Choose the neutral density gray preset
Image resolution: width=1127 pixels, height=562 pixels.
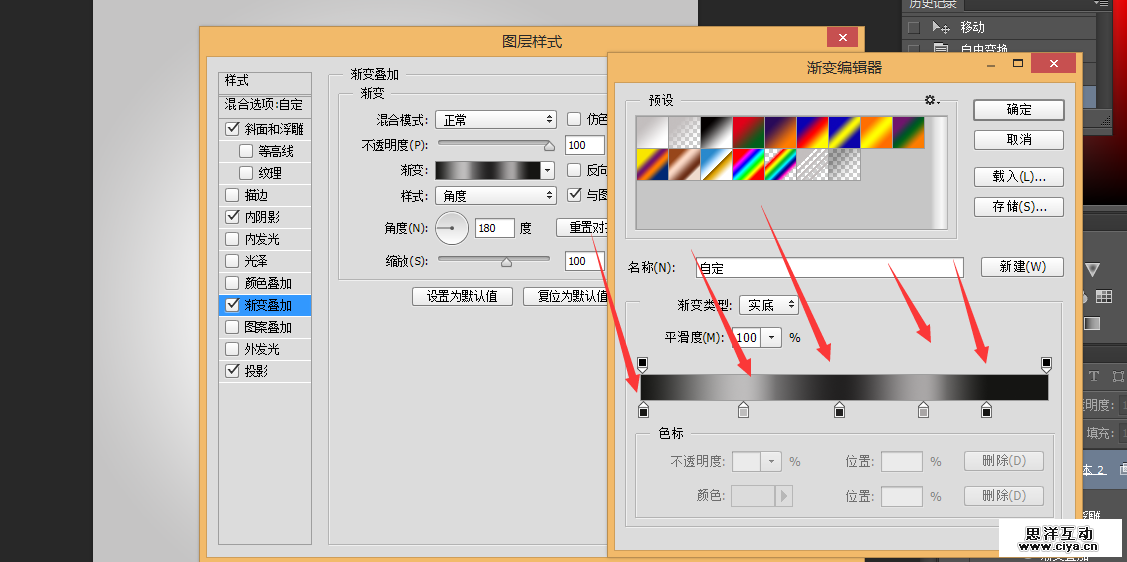tap(844, 165)
